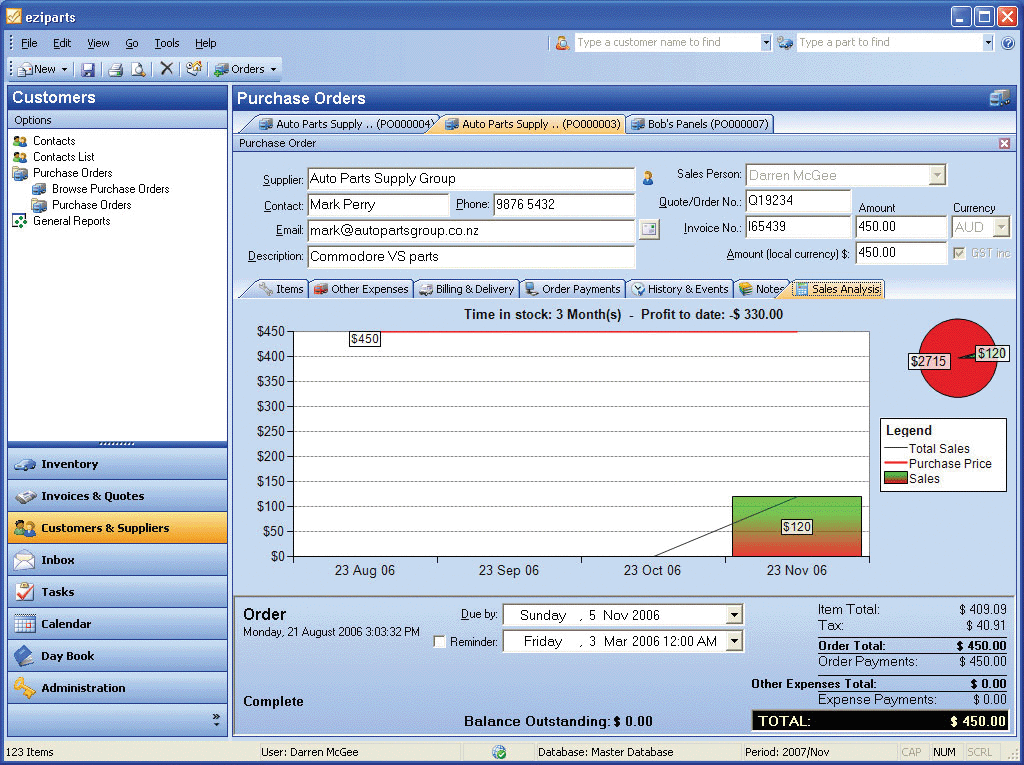Viewport: 1024px width, 765px height.
Task: Click the Save disk icon in toolbar
Action: click(x=88, y=69)
